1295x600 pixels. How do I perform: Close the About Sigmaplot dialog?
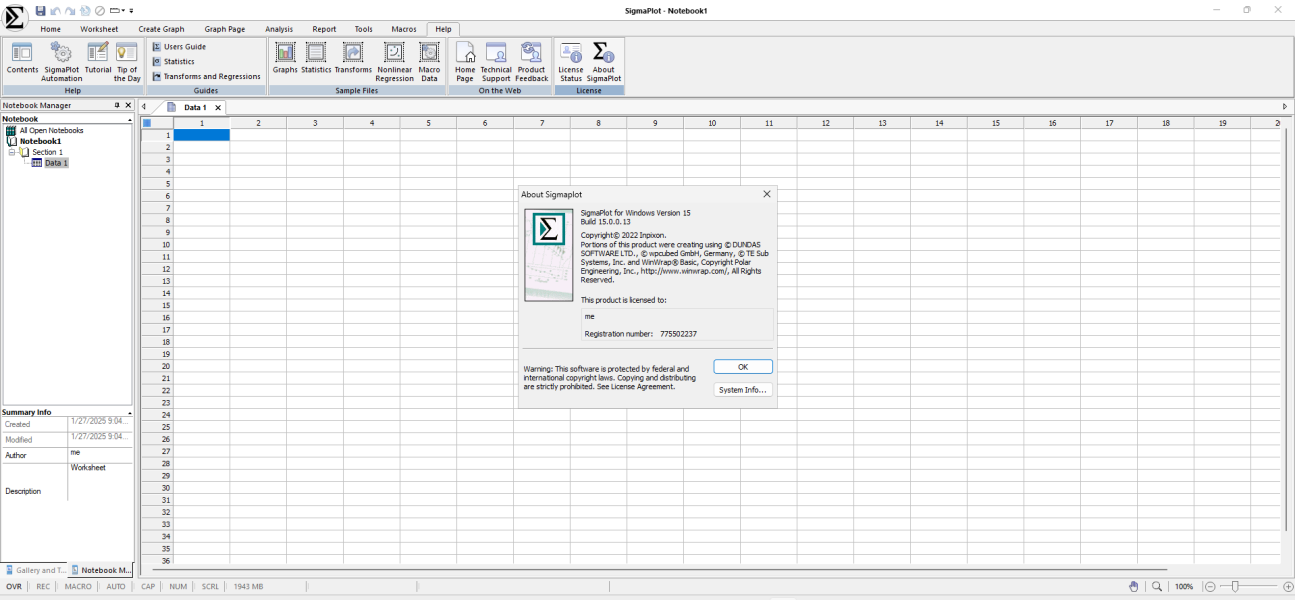[767, 194]
